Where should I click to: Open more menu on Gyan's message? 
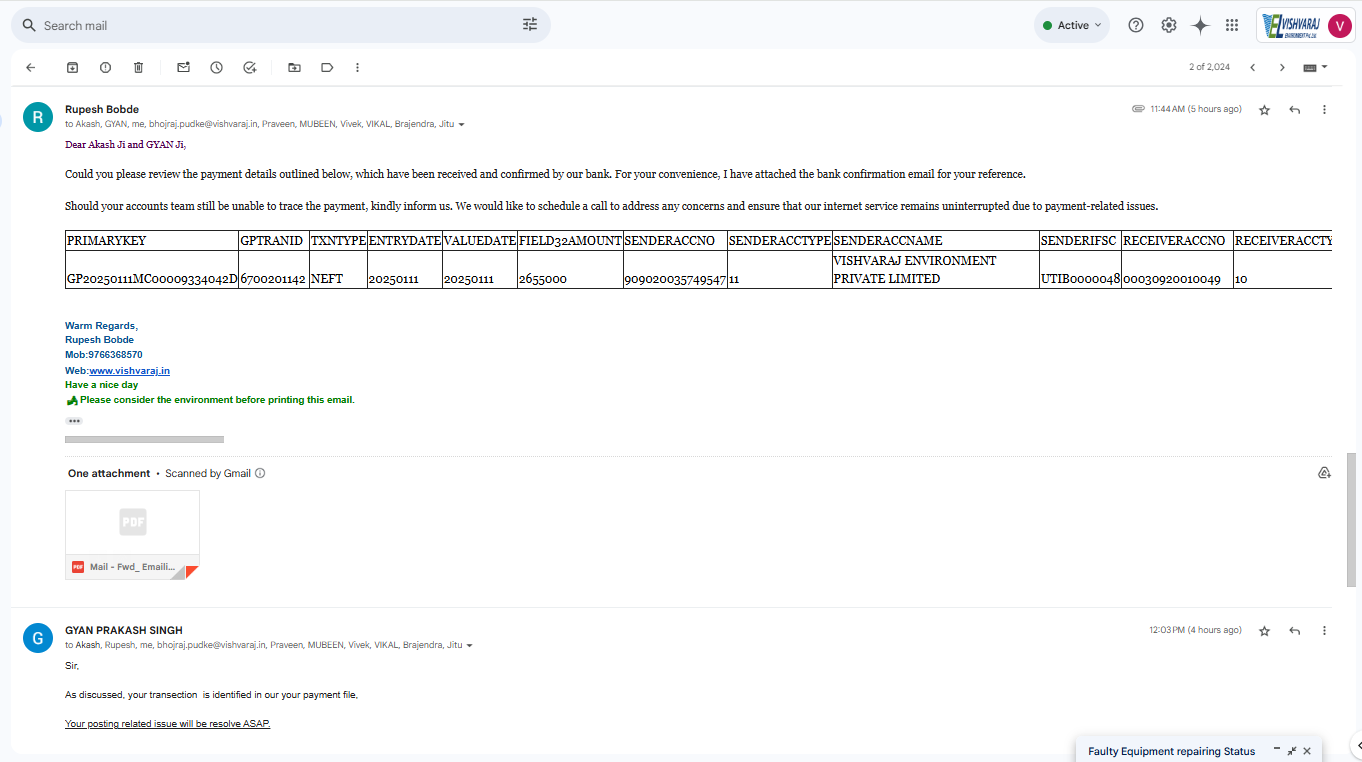[1324, 631]
